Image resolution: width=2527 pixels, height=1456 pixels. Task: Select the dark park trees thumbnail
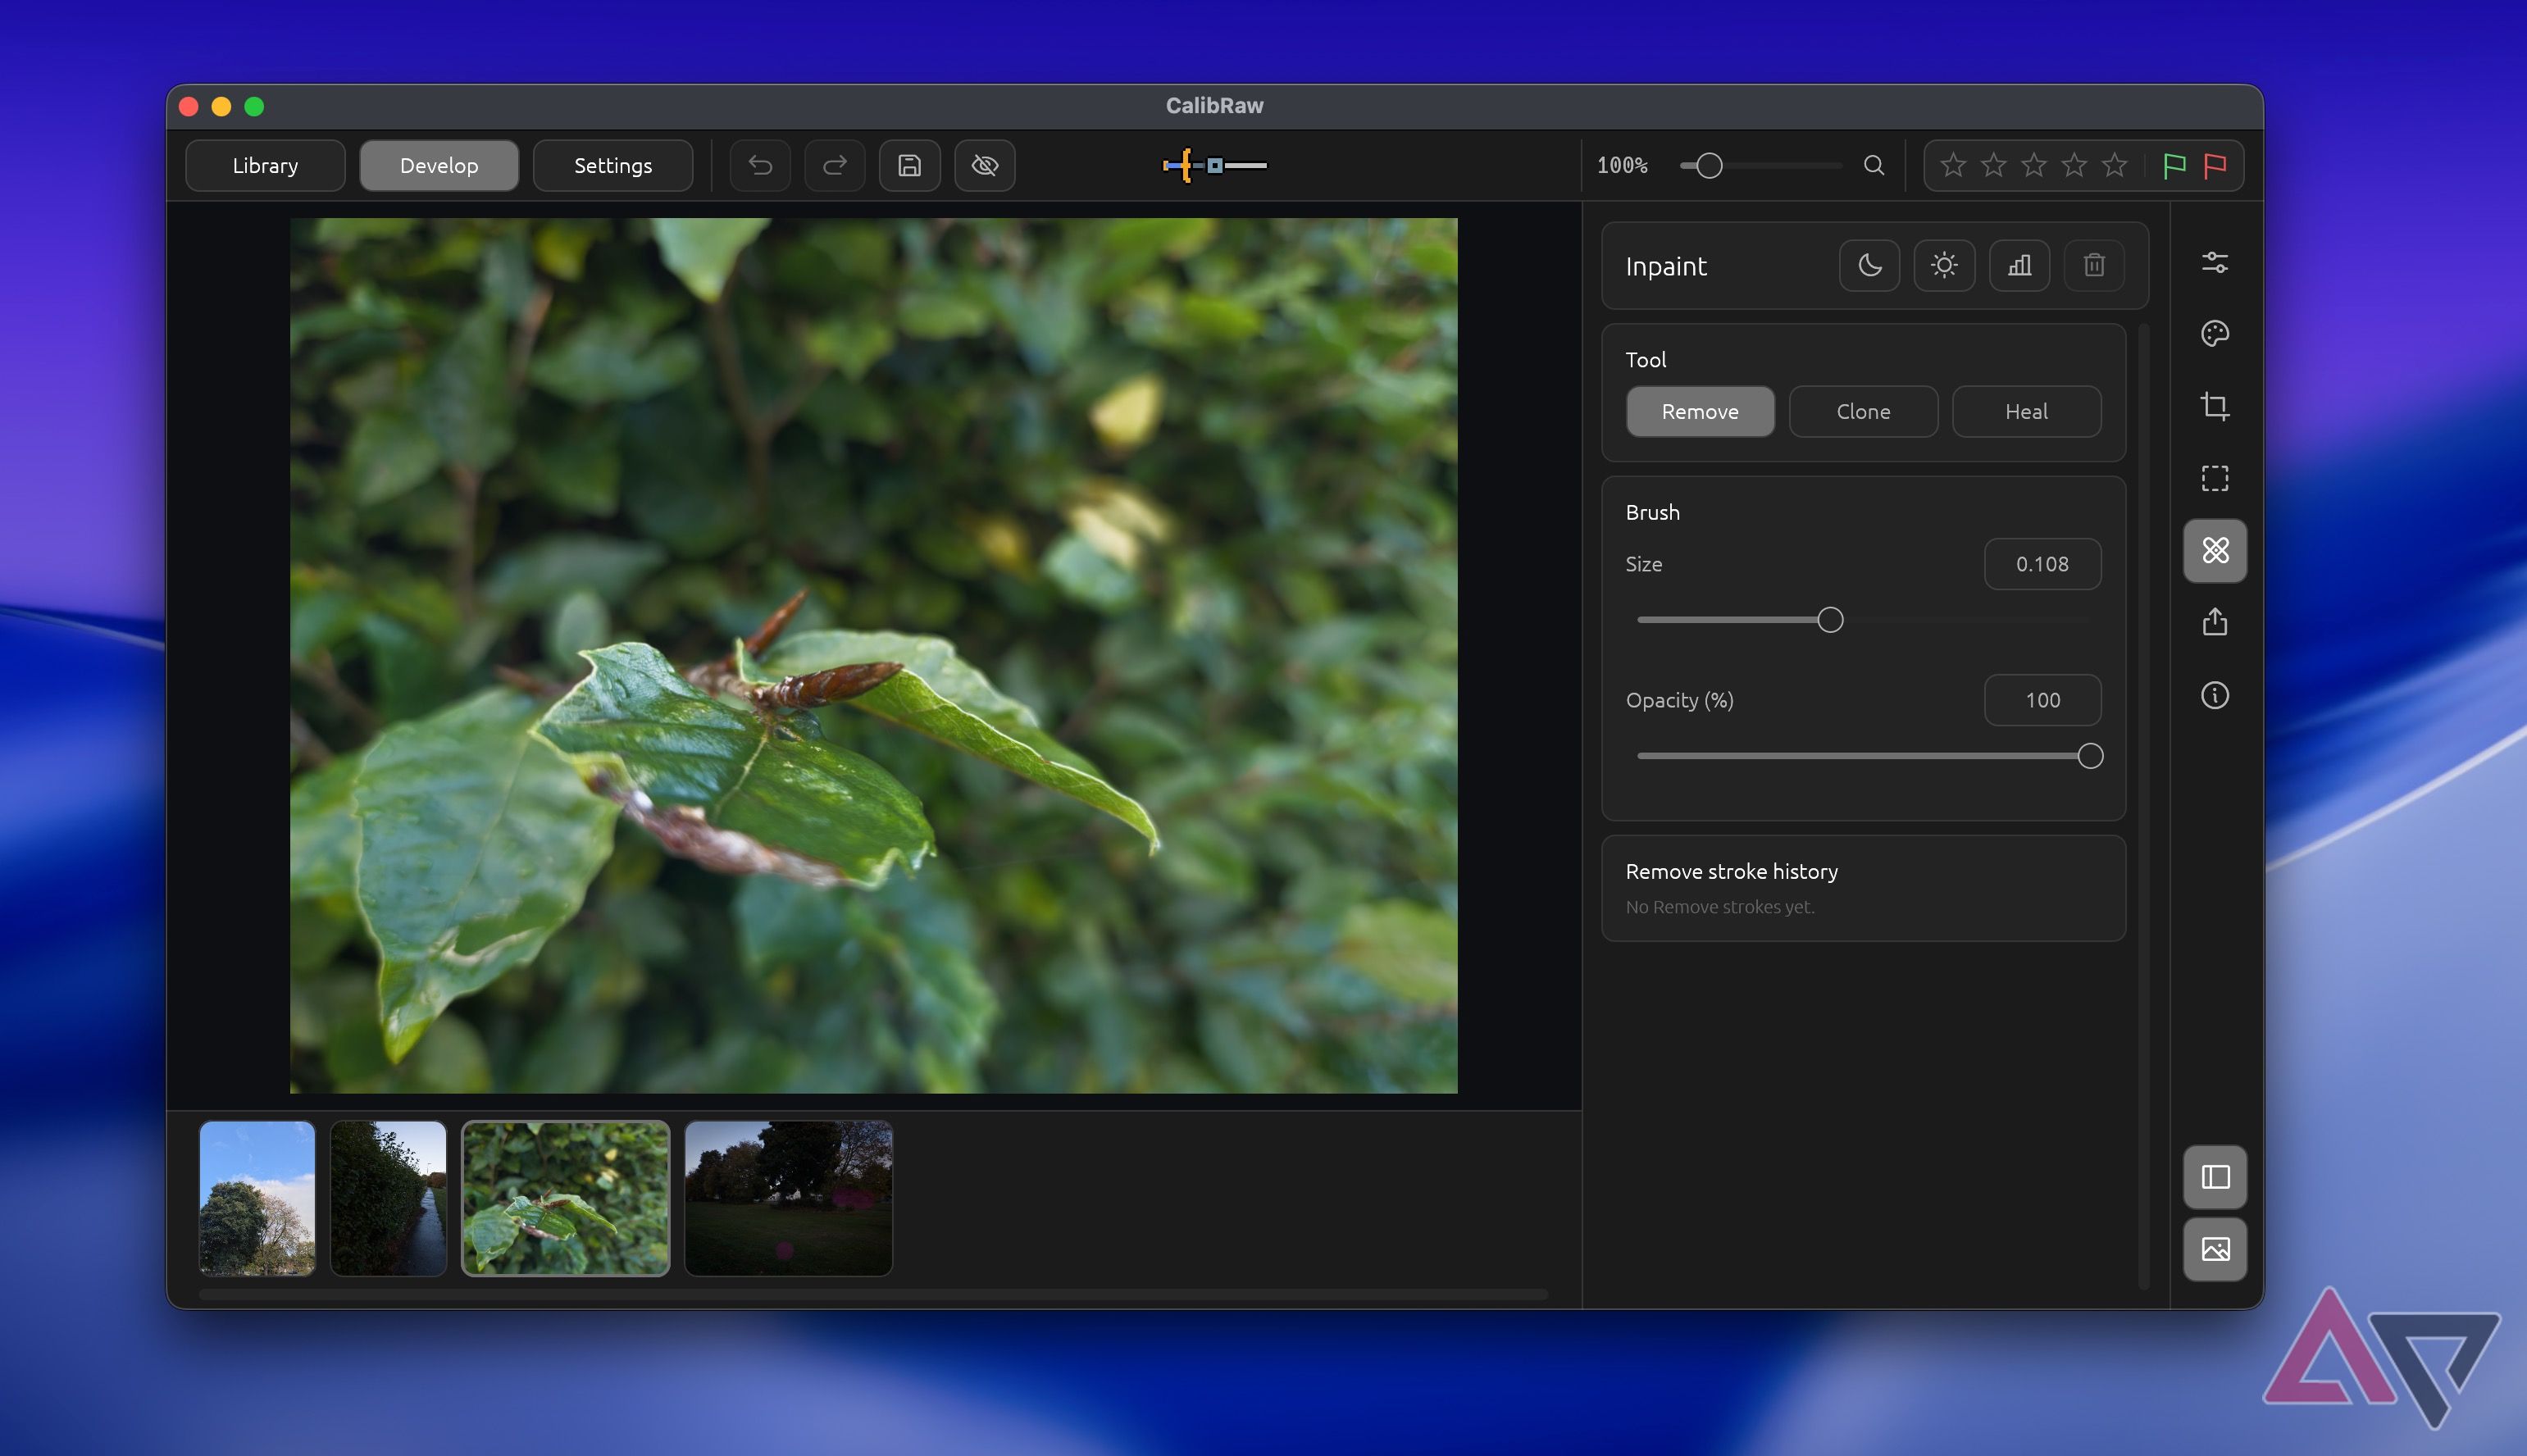coord(788,1198)
